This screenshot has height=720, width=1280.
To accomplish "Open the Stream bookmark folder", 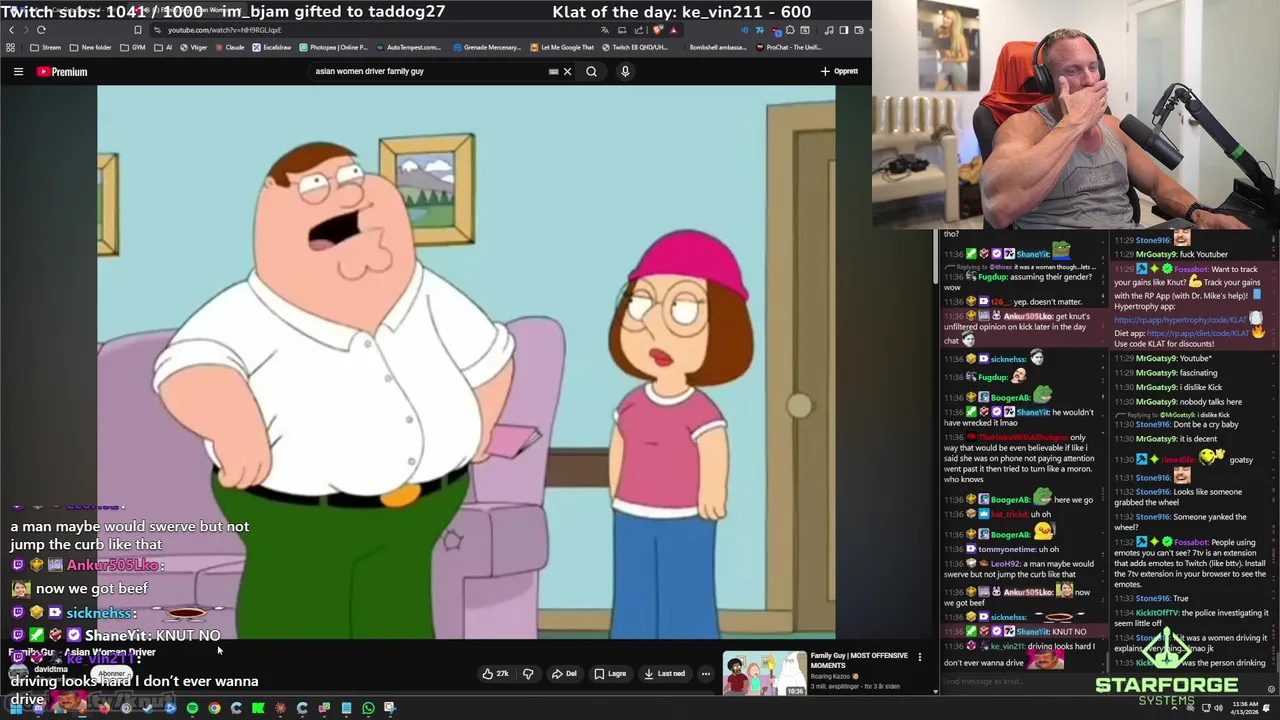I will (x=45, y=47).
